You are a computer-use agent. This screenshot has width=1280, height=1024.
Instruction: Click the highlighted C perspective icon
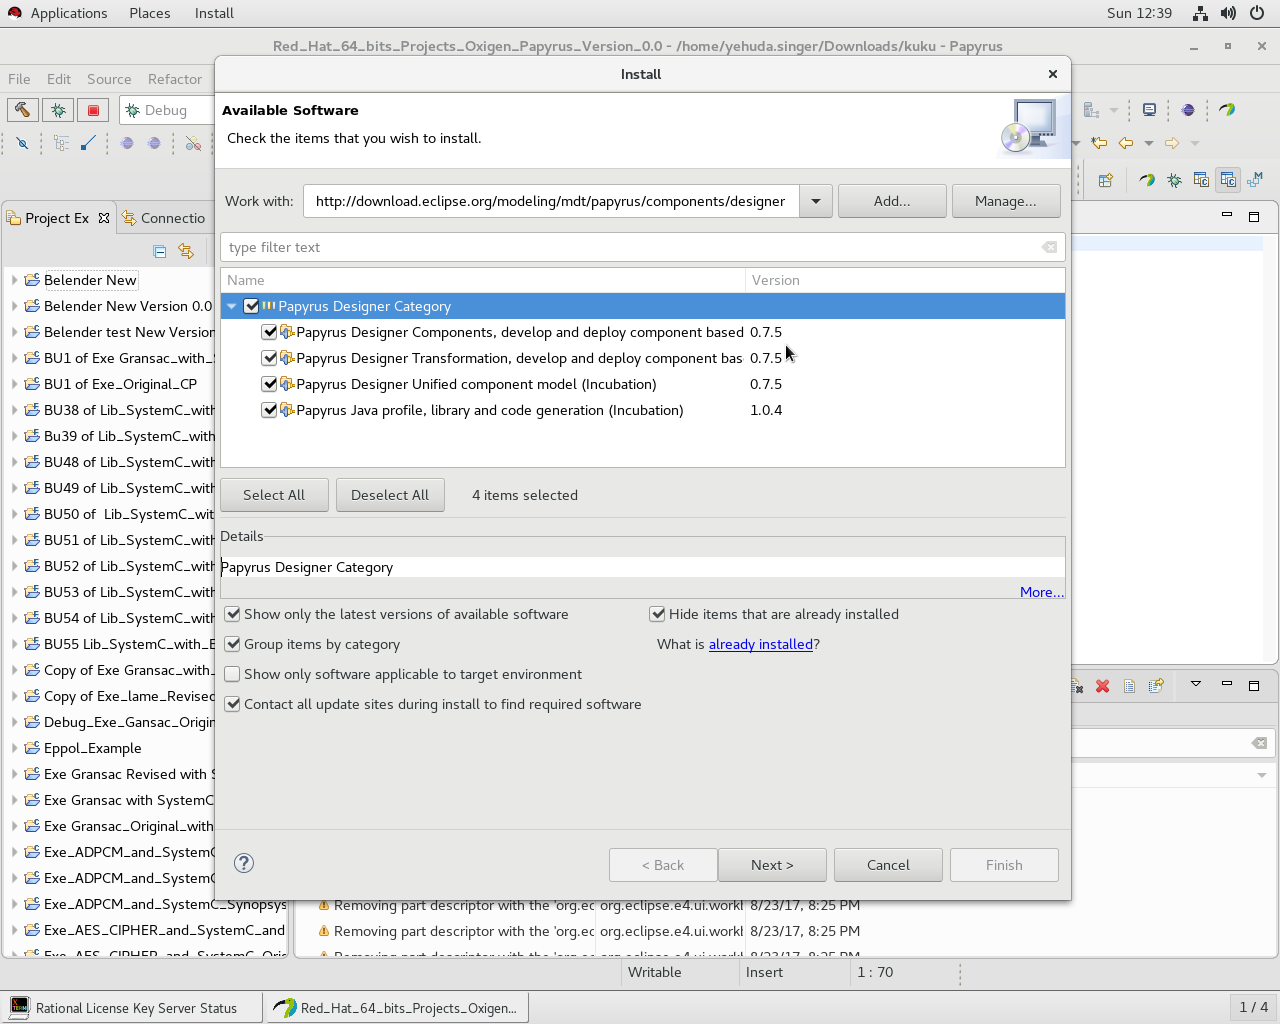click(x=1228, y=180)
